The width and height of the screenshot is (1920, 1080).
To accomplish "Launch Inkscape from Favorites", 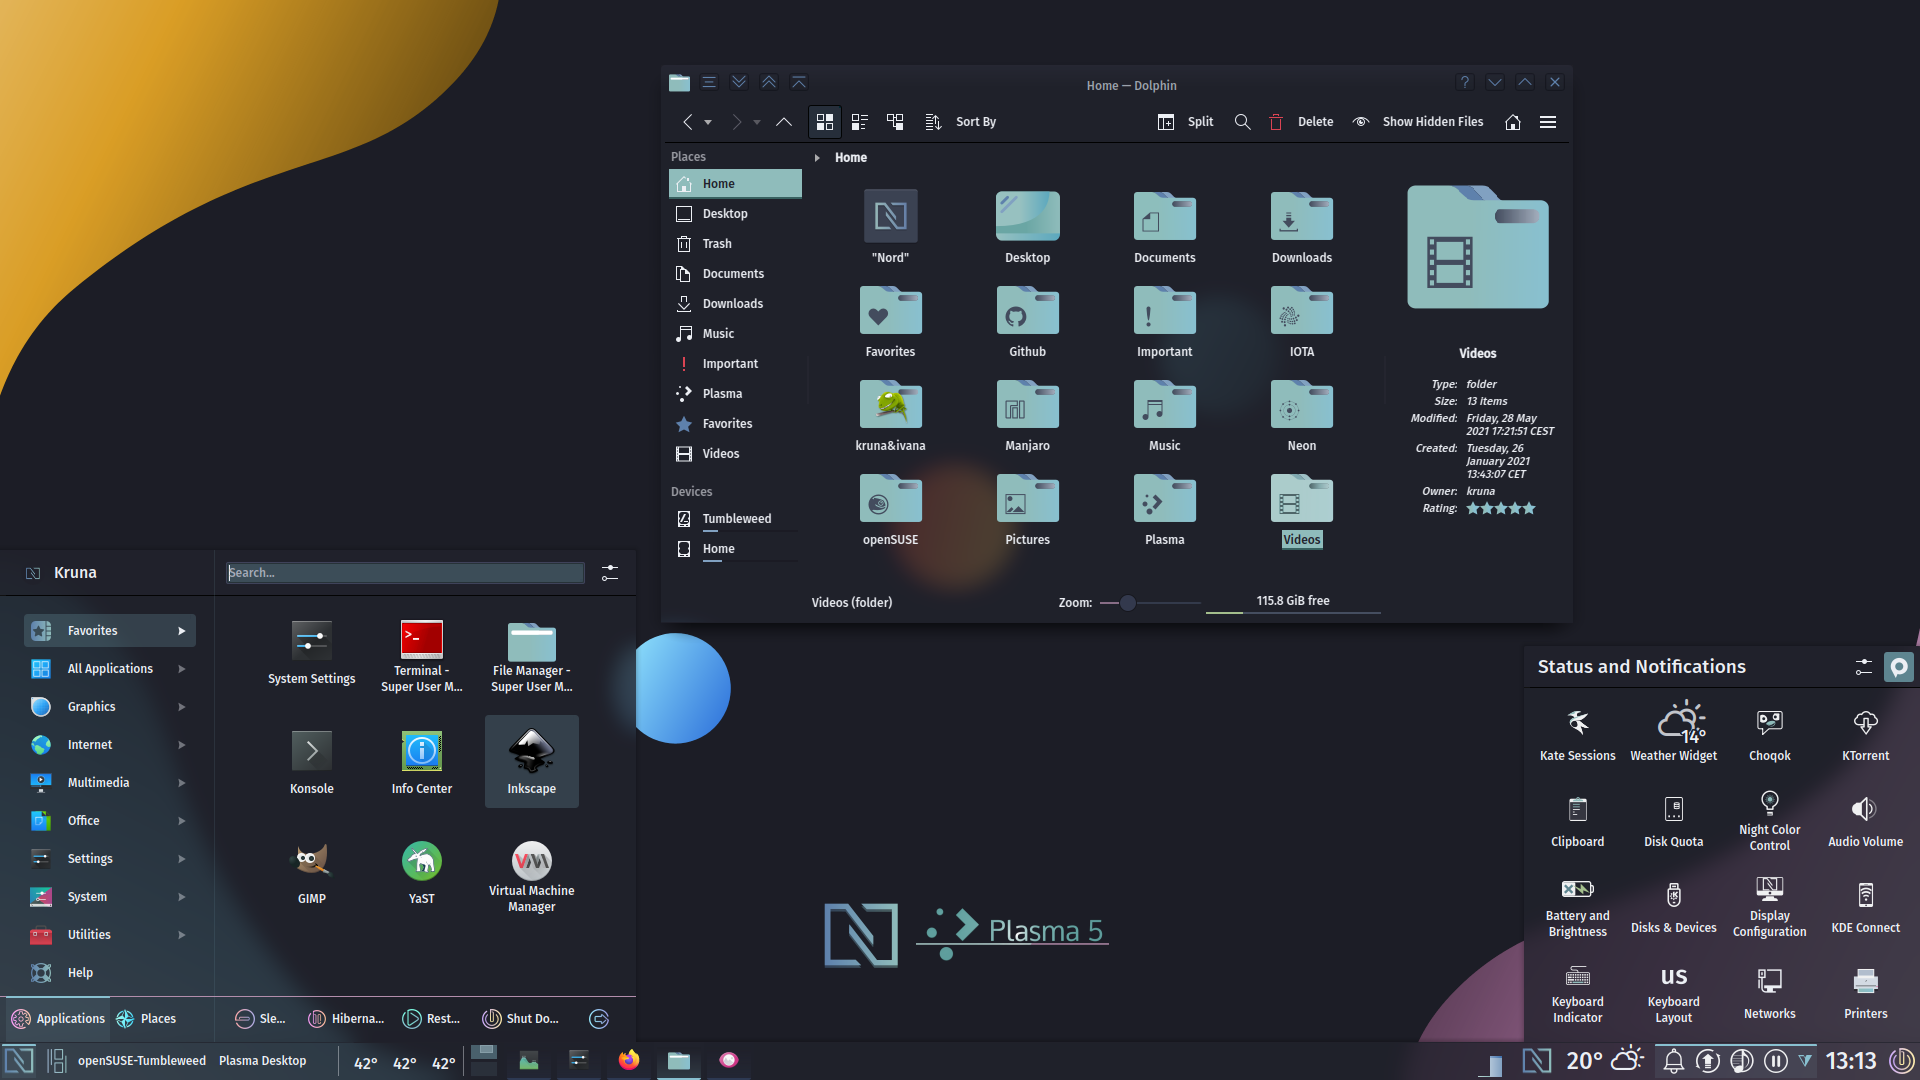I will 531,762.
